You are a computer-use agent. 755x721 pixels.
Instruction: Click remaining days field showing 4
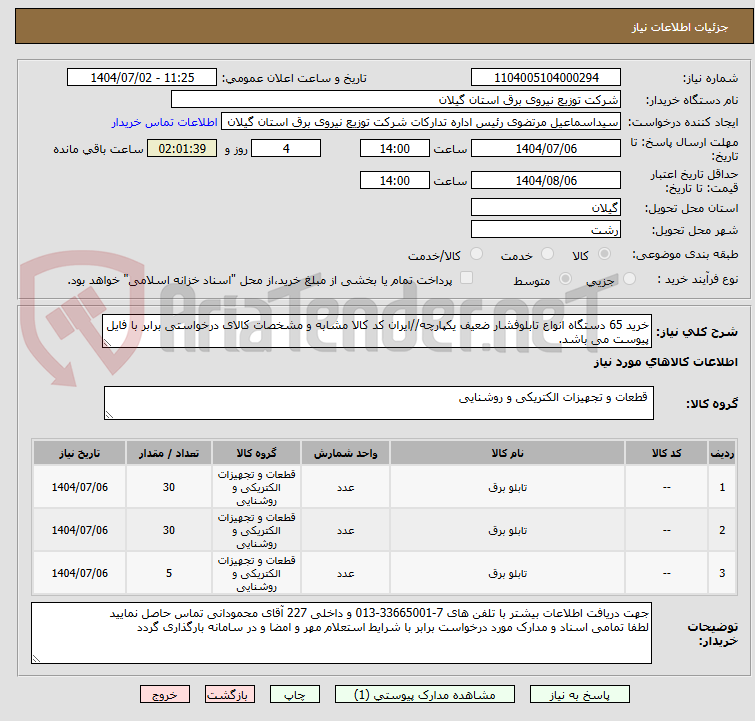pyautogui.click(x=286, y=148)
